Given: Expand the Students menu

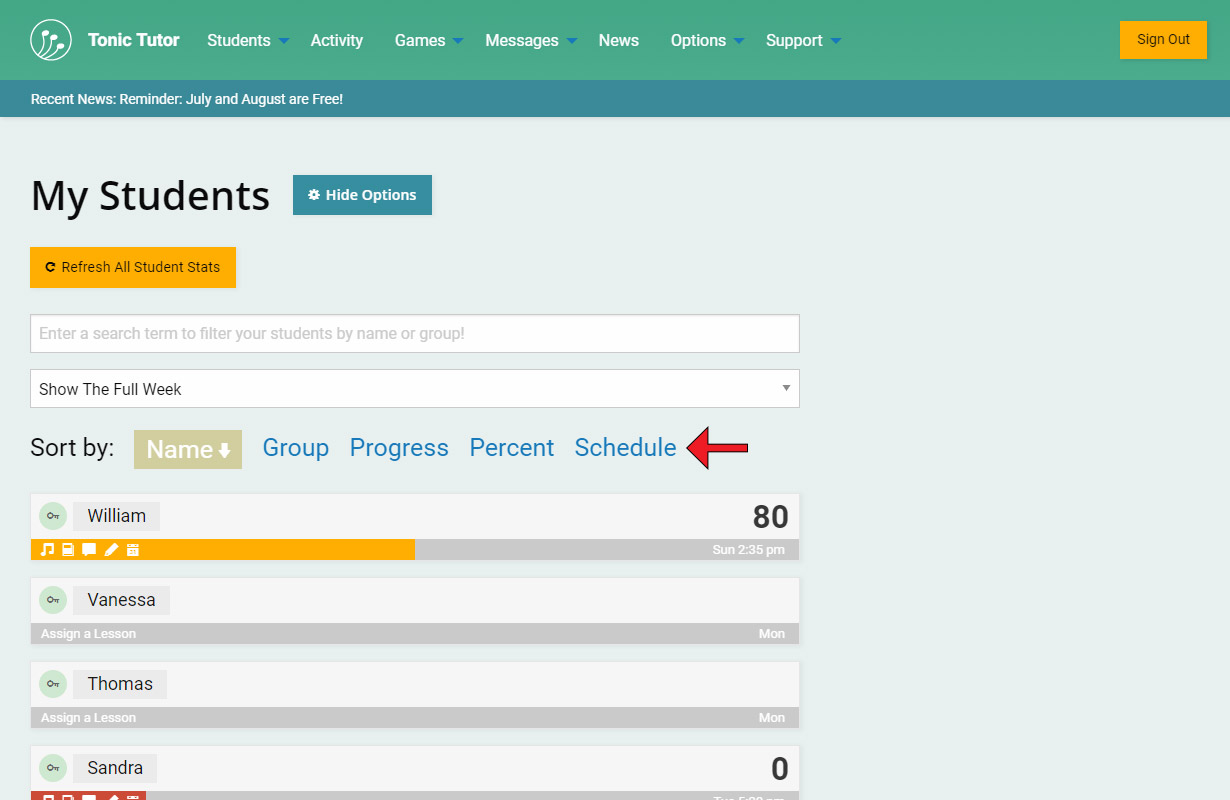Looking at the screenshot, I should point(248,40).
